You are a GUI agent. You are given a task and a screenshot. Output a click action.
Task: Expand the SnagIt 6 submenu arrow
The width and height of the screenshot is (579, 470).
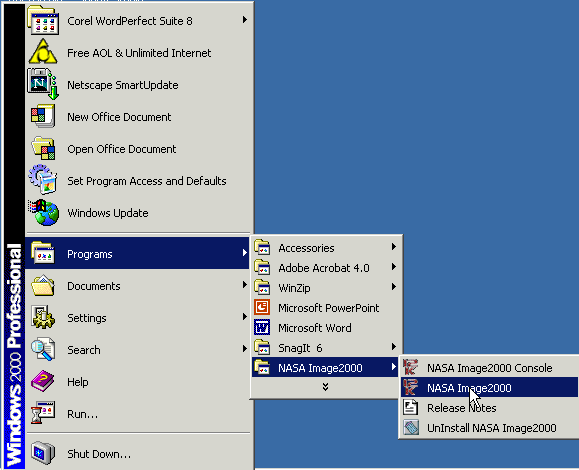point(394,346)
